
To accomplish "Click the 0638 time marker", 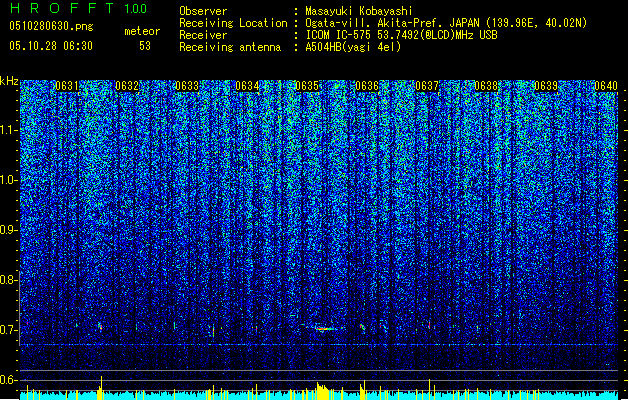I will pos(486,86).
